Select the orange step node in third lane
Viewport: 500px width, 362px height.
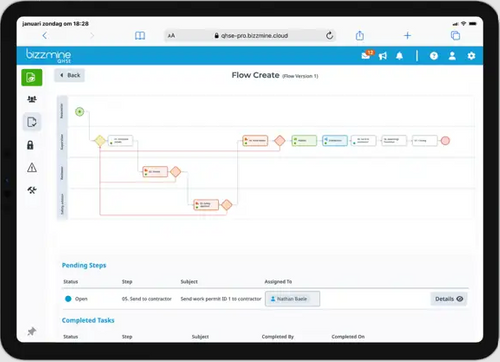[155, 172]
